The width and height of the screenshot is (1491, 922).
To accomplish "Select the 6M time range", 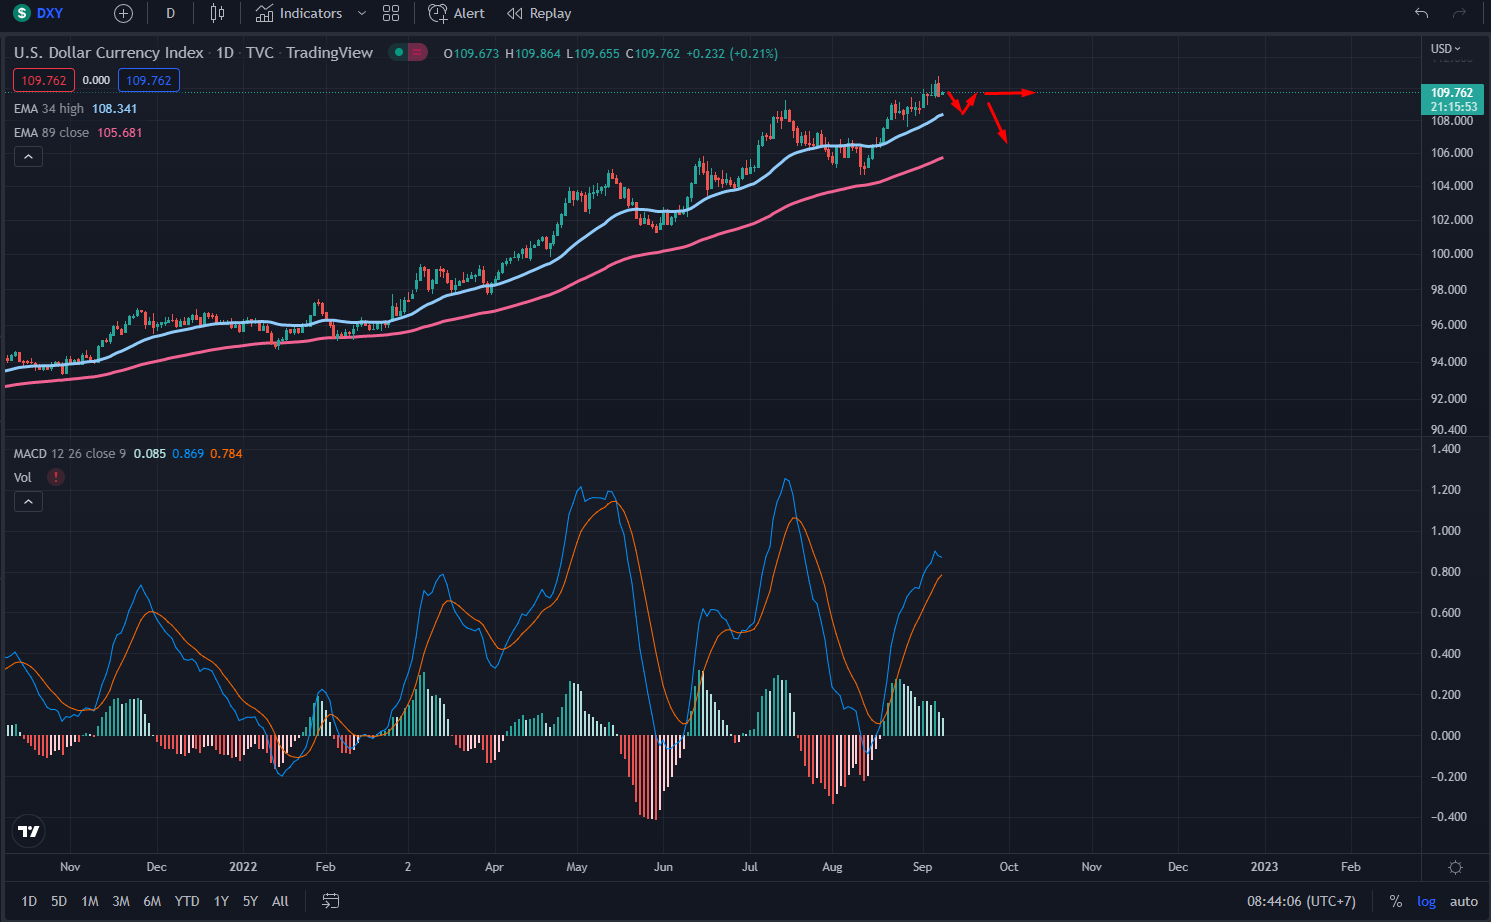I will coord(152,901).
